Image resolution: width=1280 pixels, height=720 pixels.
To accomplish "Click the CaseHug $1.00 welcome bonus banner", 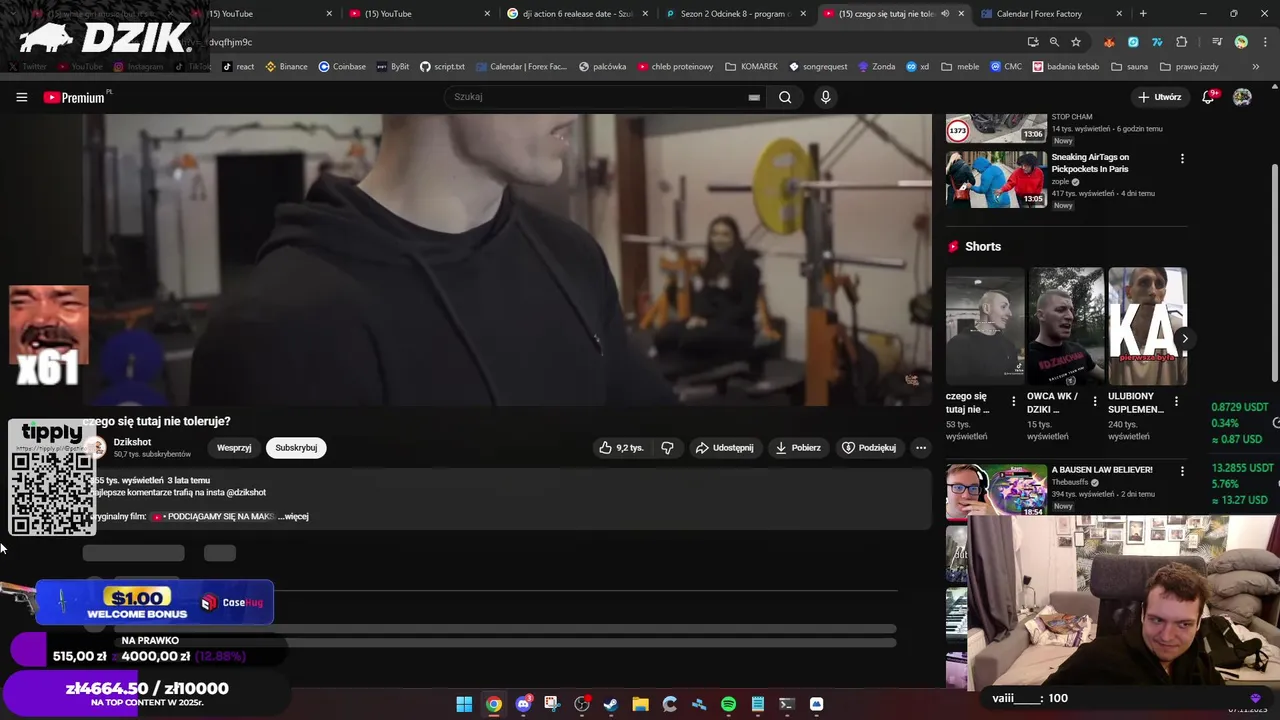I will (x=155, y=603).
